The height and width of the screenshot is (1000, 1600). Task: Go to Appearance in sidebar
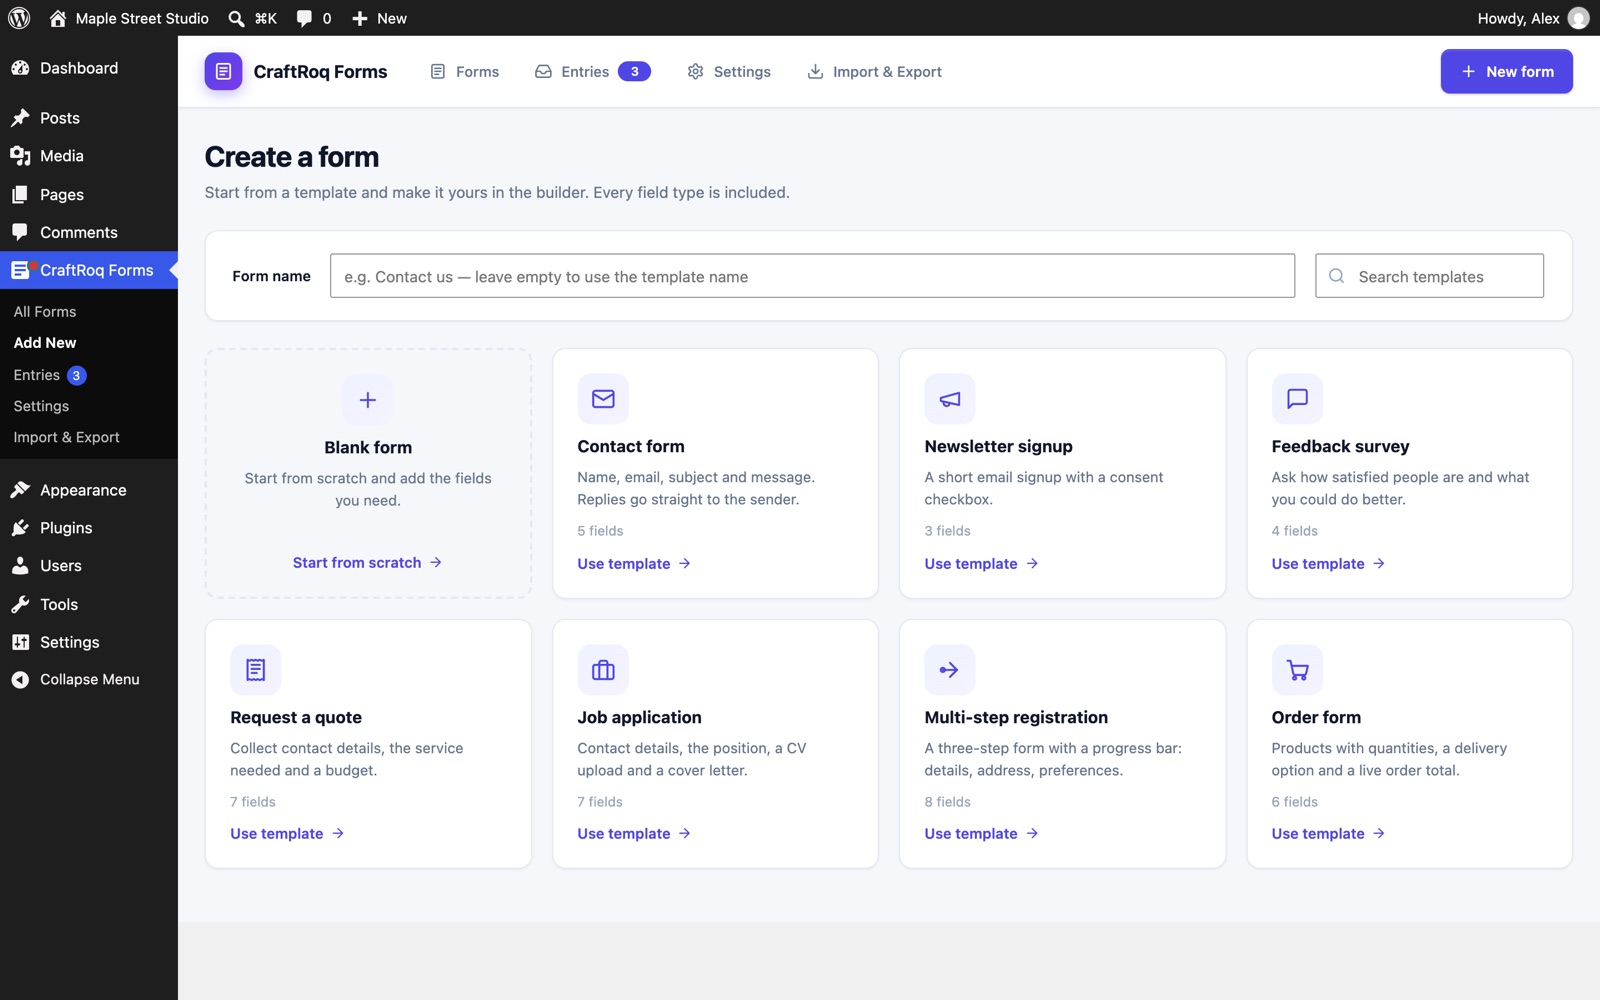[89, 490]
